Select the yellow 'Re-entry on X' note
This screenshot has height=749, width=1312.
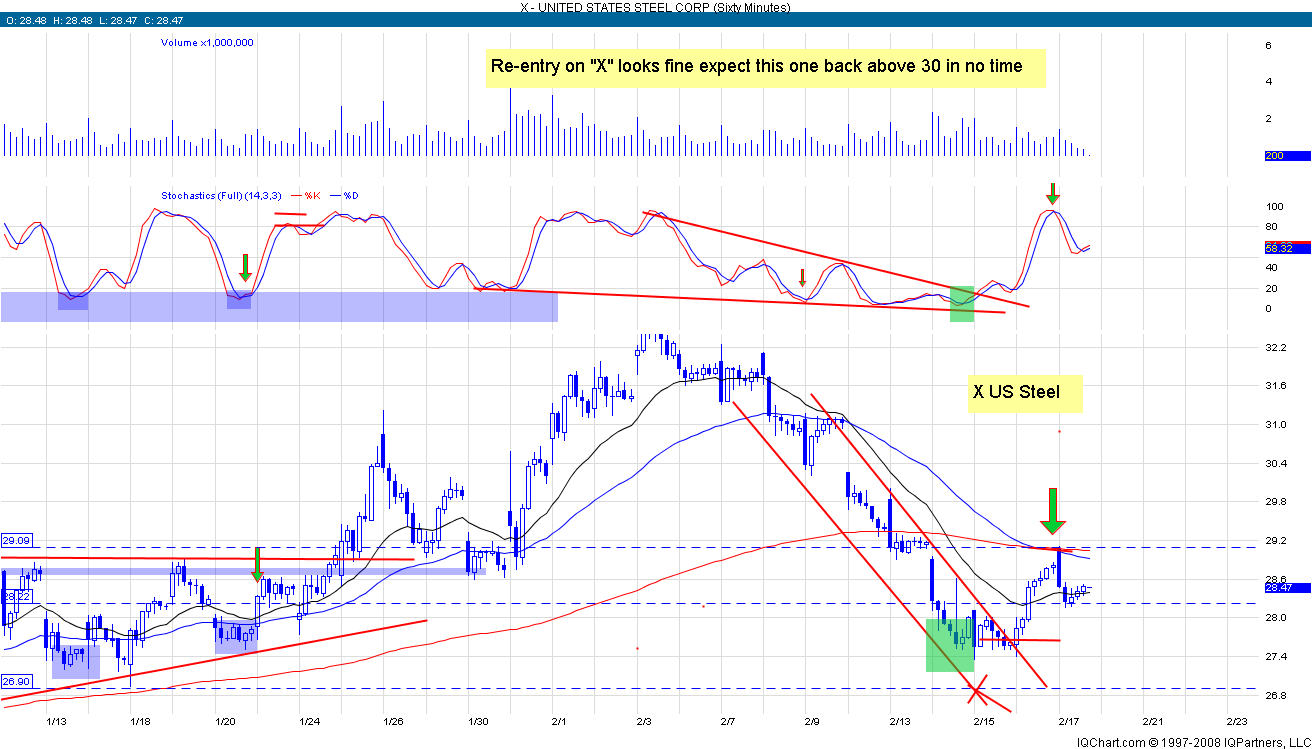(765, 68)
